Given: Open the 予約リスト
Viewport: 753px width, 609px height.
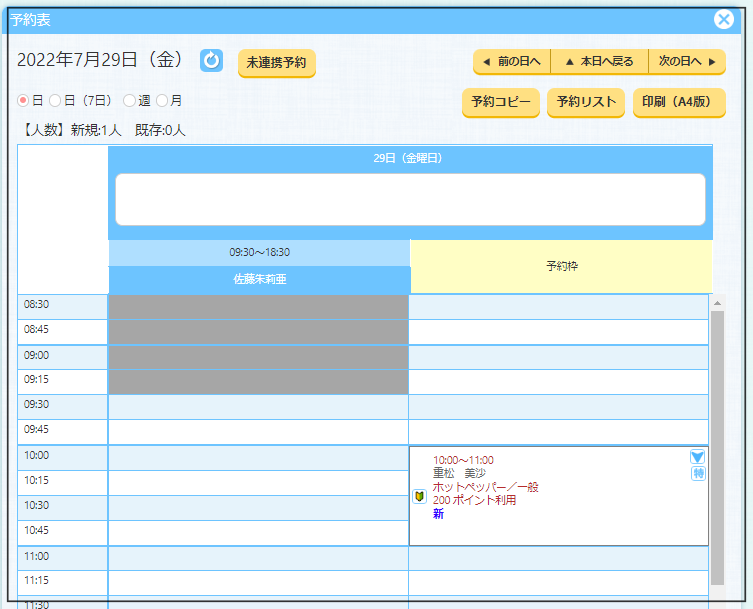Looking at the screenshot, I should pos(586,102).
